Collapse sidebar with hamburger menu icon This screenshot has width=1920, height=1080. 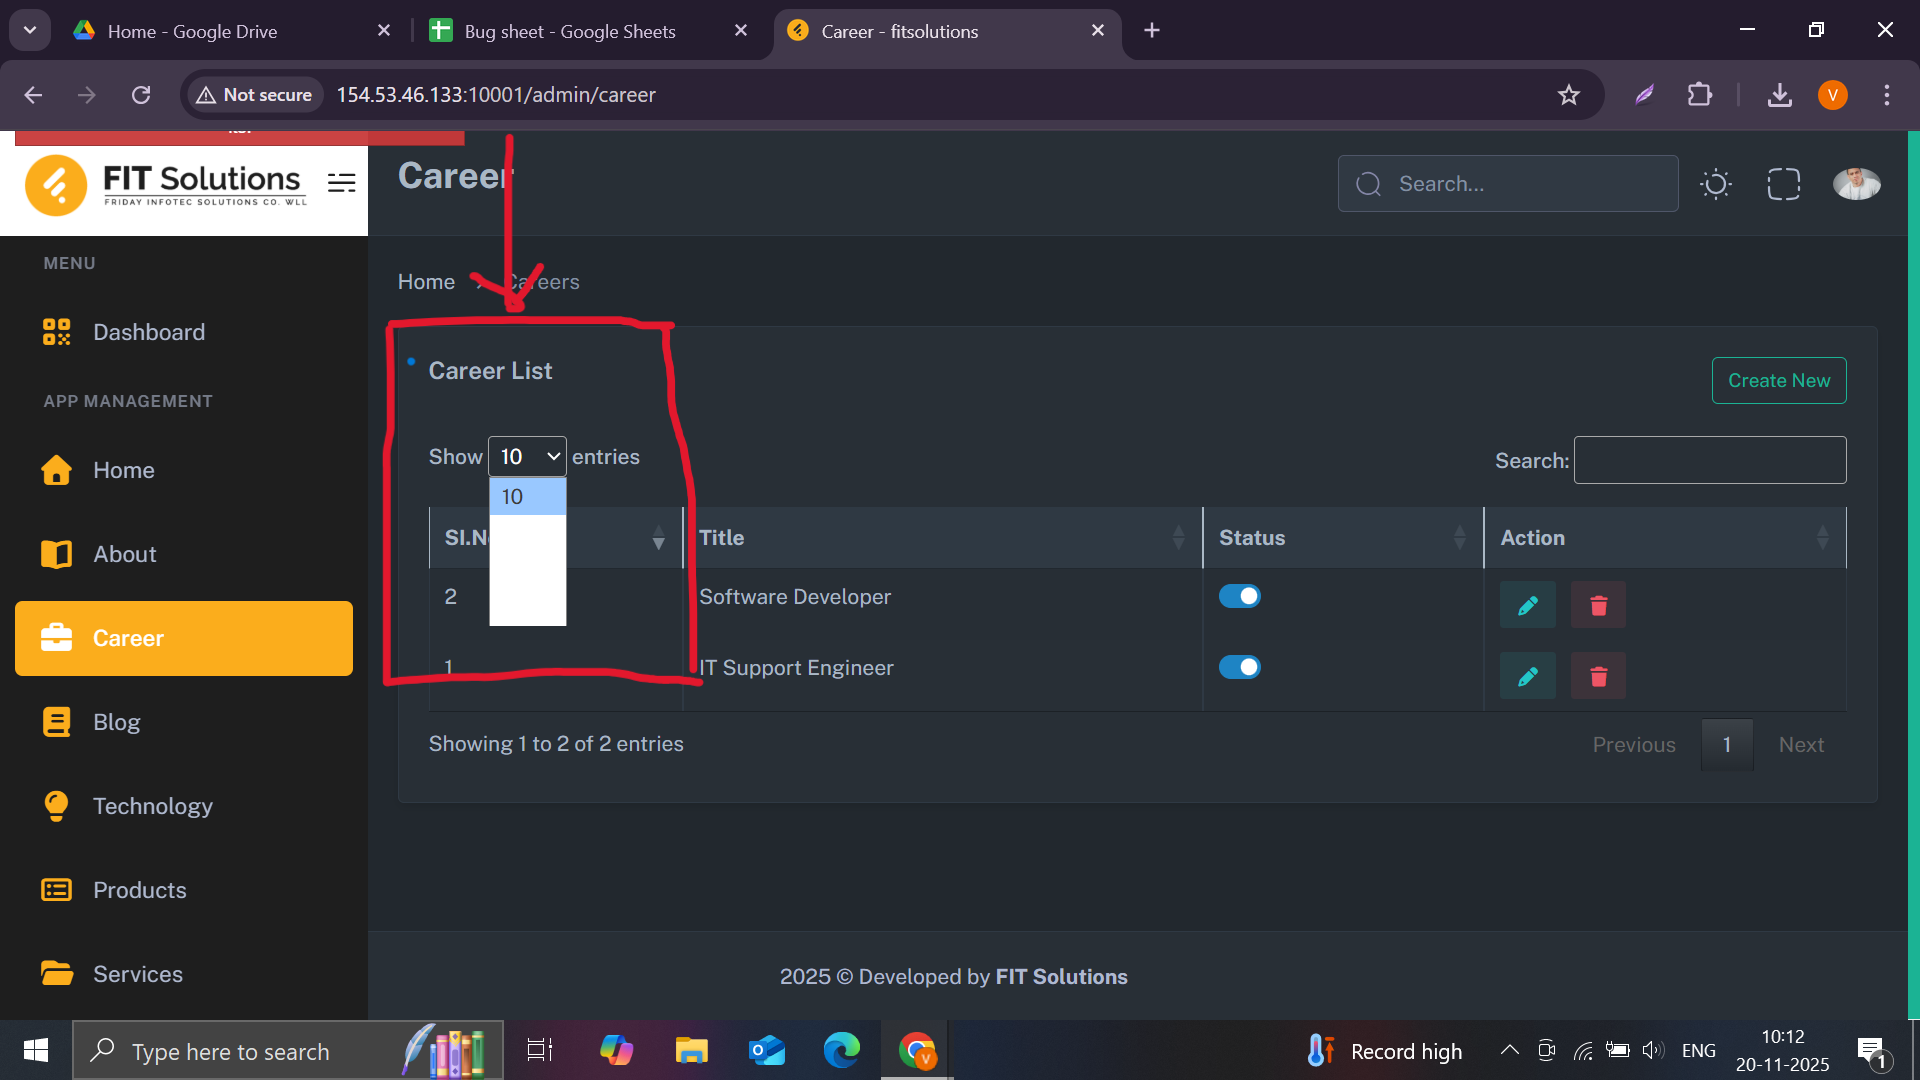tap(341, 182)
